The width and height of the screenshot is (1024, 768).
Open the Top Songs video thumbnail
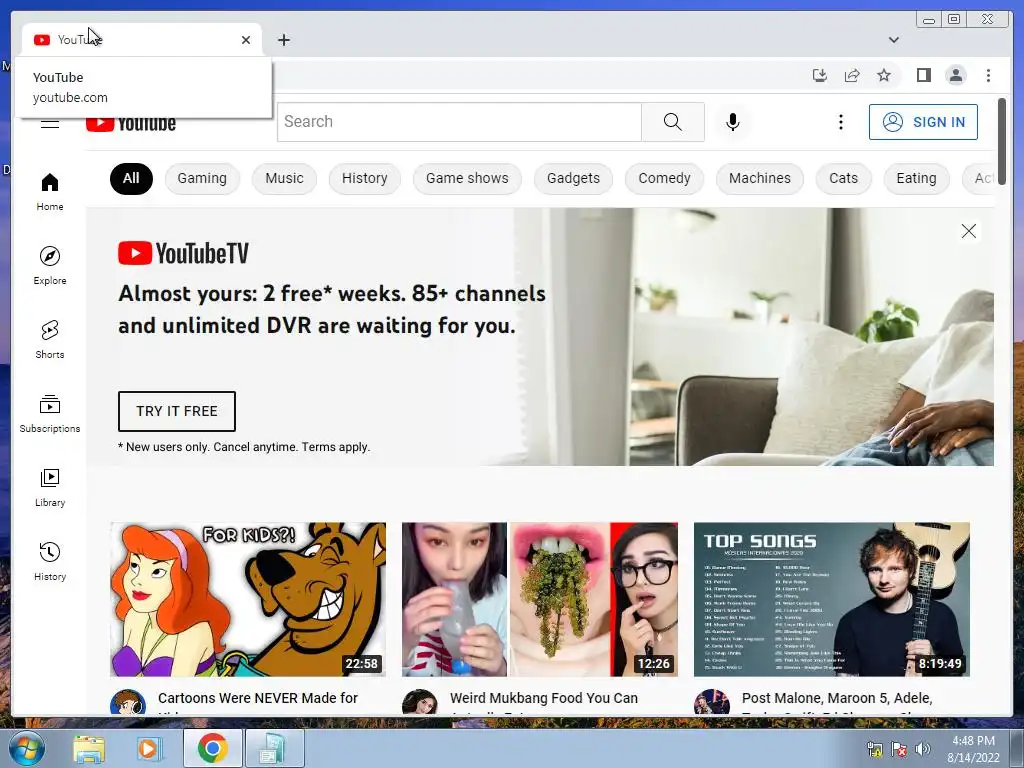[x=831, y=599]
